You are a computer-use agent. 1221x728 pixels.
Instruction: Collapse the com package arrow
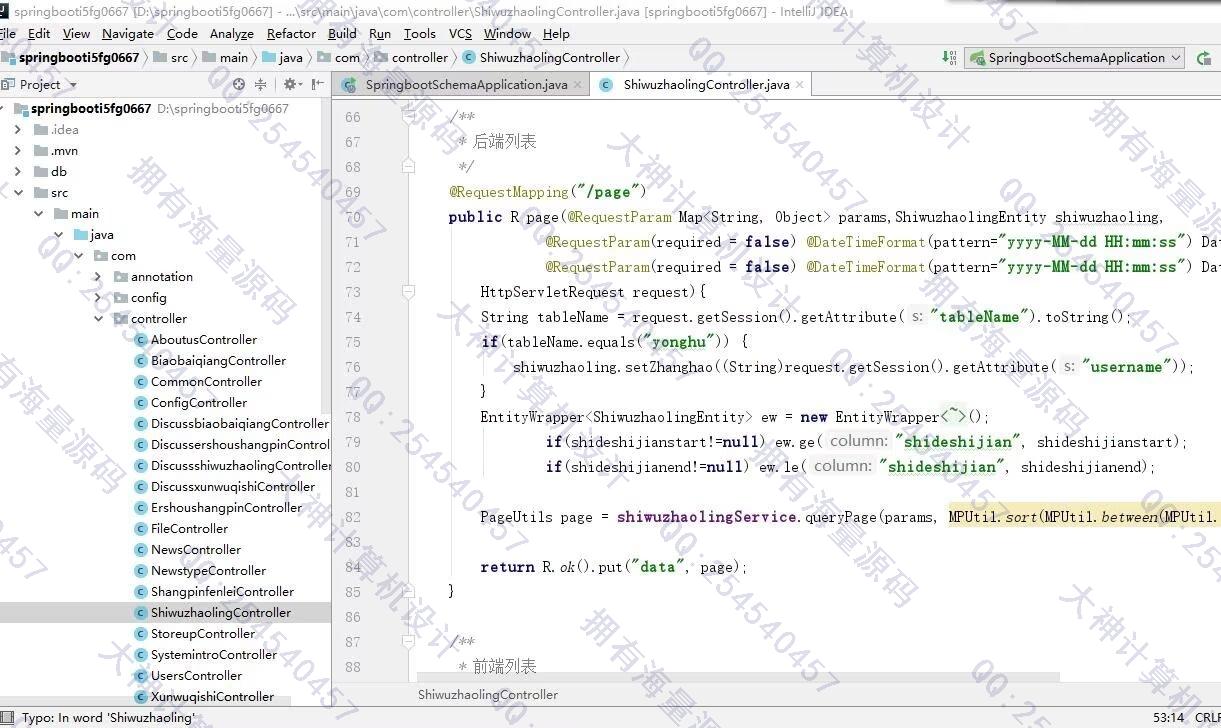(78, 256)
